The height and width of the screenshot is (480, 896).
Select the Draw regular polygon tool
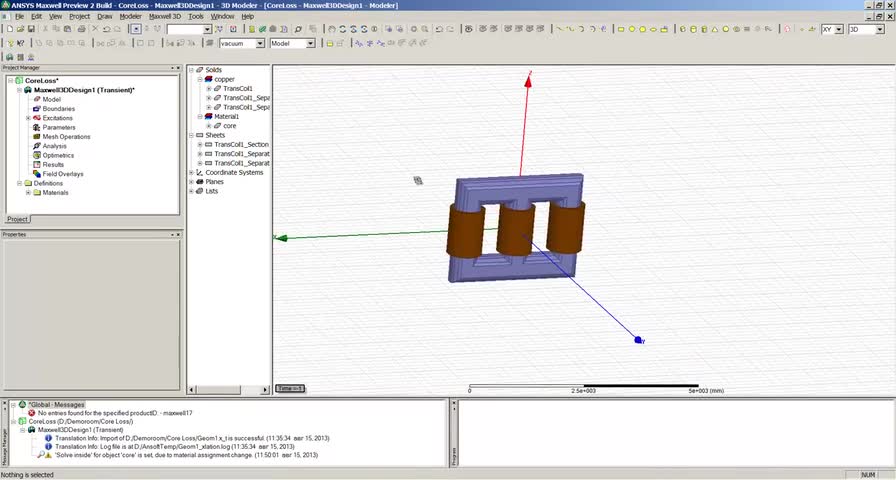642,29
